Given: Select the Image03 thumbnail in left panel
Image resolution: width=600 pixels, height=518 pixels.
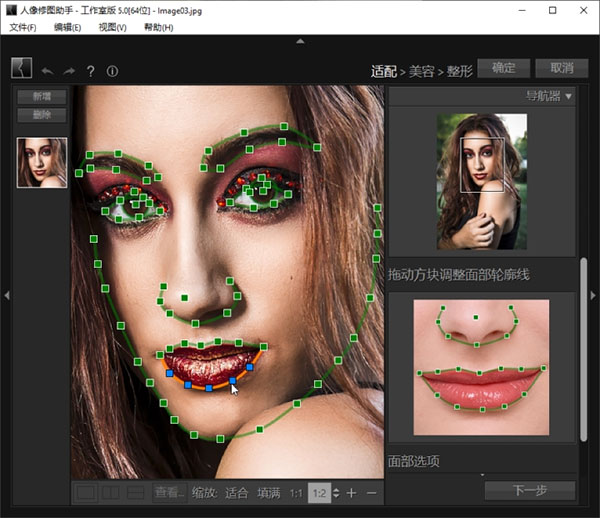Looking at the screenshot, I should pos(42,162).
